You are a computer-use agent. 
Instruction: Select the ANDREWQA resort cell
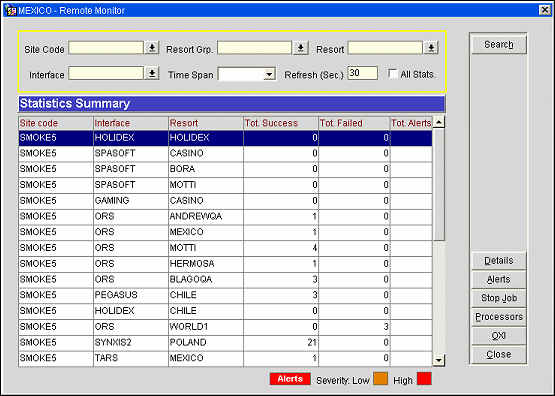tap(206, 216)
